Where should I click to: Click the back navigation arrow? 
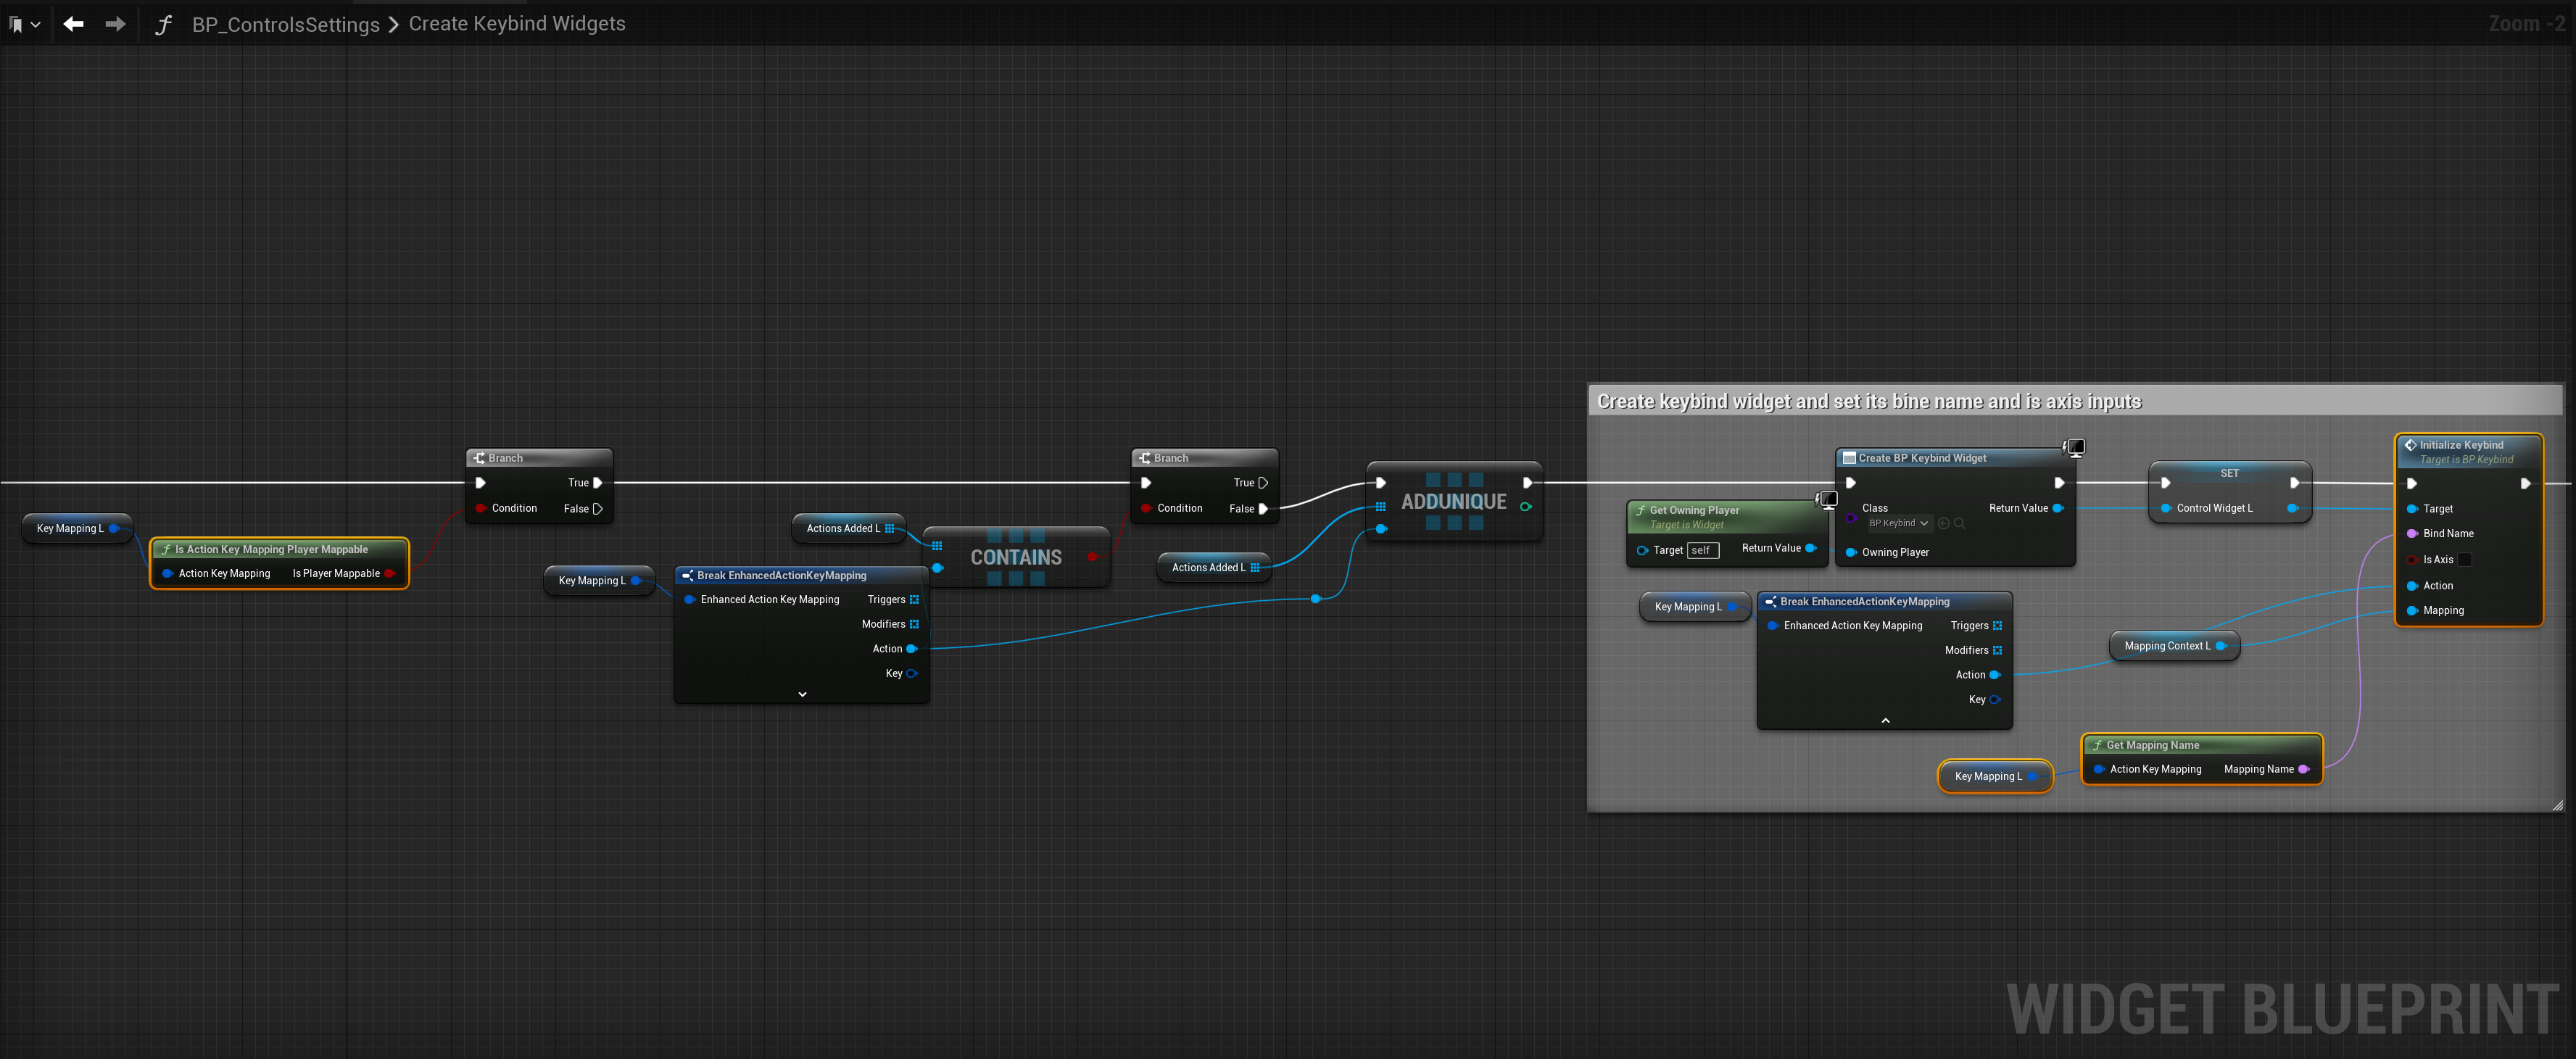tap(73, 24)
